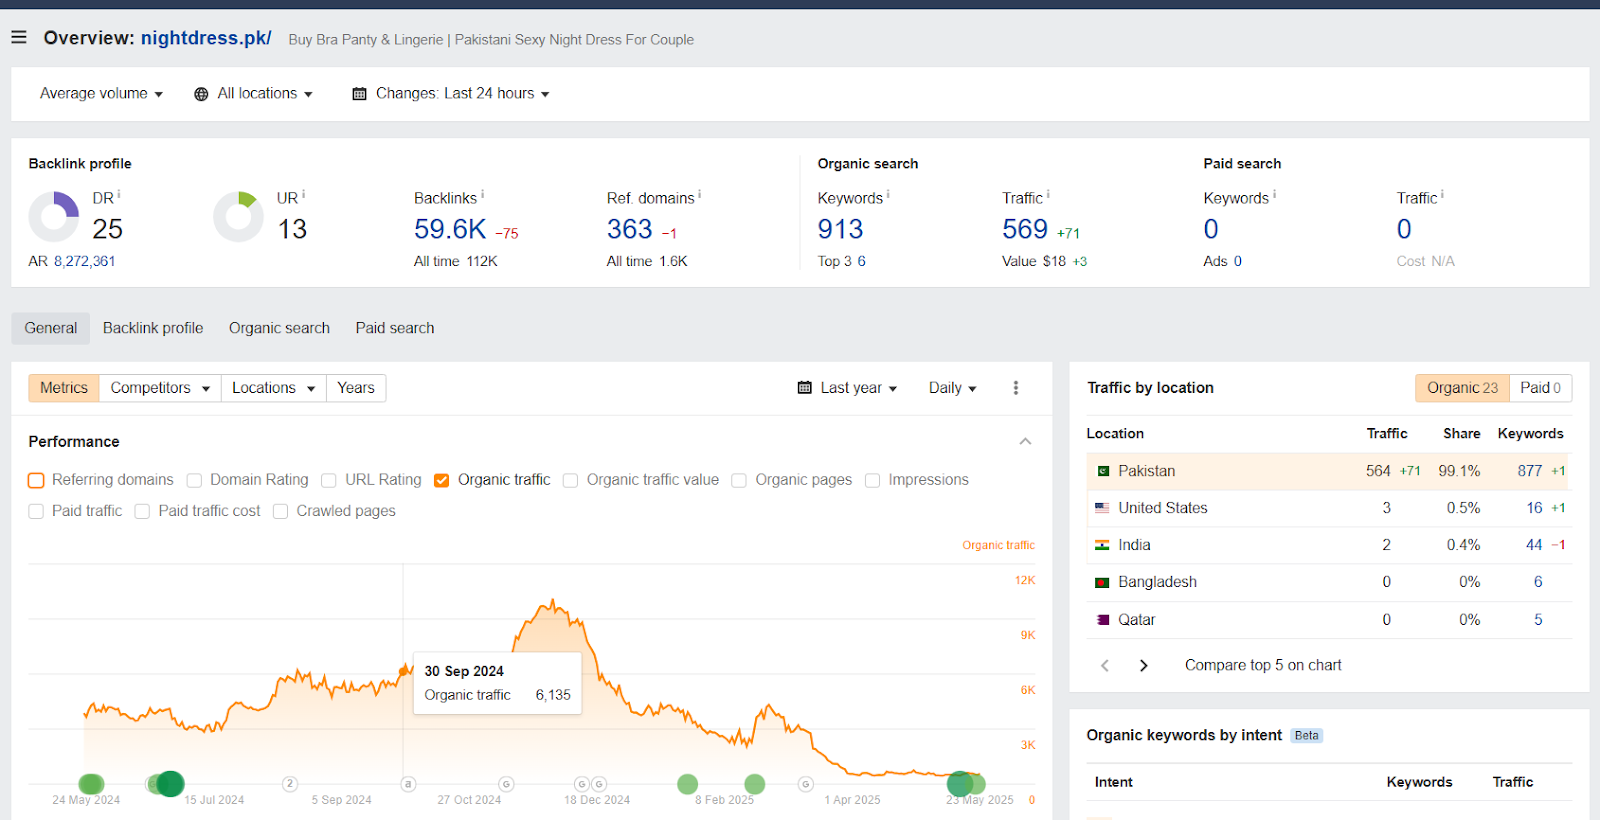Click the Google update marker near 27 Oct 2024
This screenshot has width=1600, height=820.
(506, 784)
